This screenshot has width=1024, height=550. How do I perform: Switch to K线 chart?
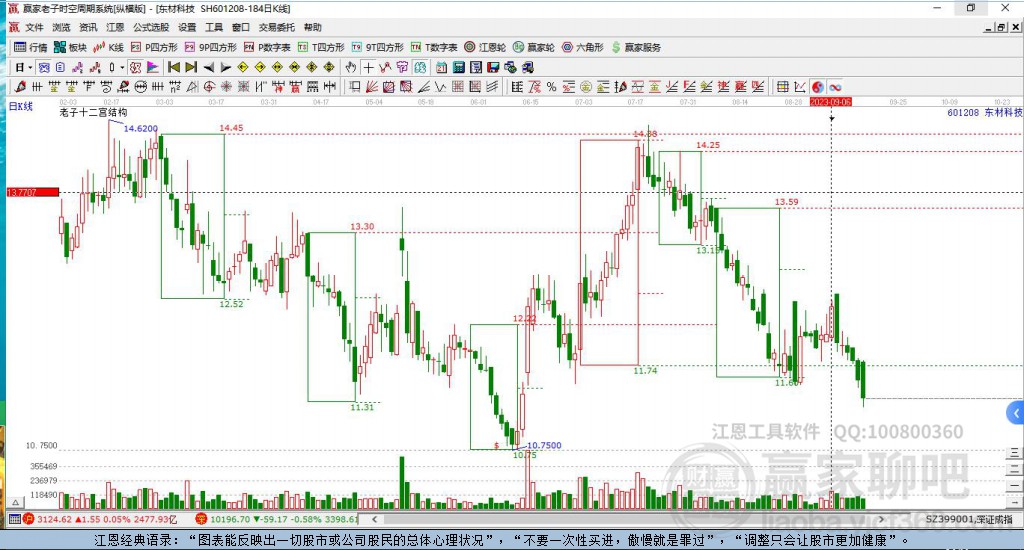click(108, 47)
